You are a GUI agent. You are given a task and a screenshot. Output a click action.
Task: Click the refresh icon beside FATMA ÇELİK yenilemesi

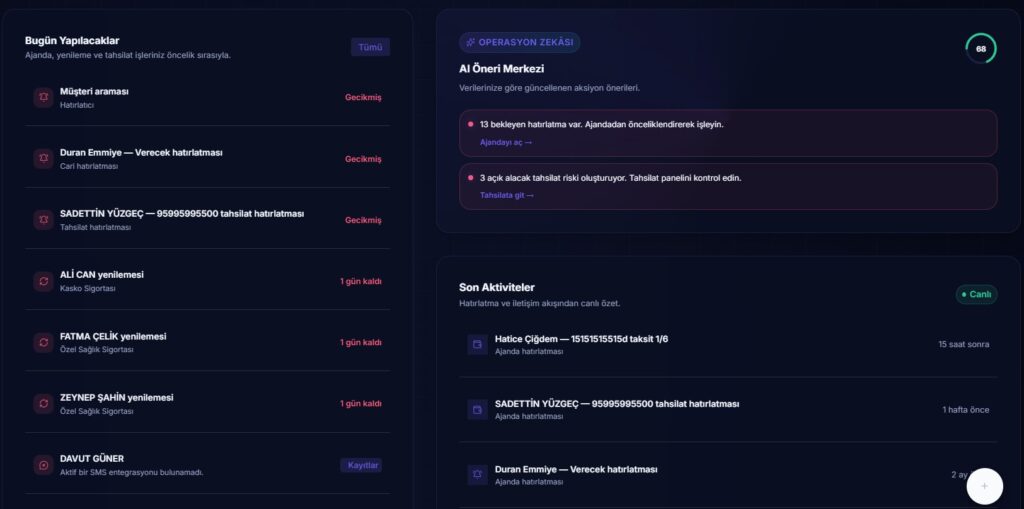click(44, 342)
